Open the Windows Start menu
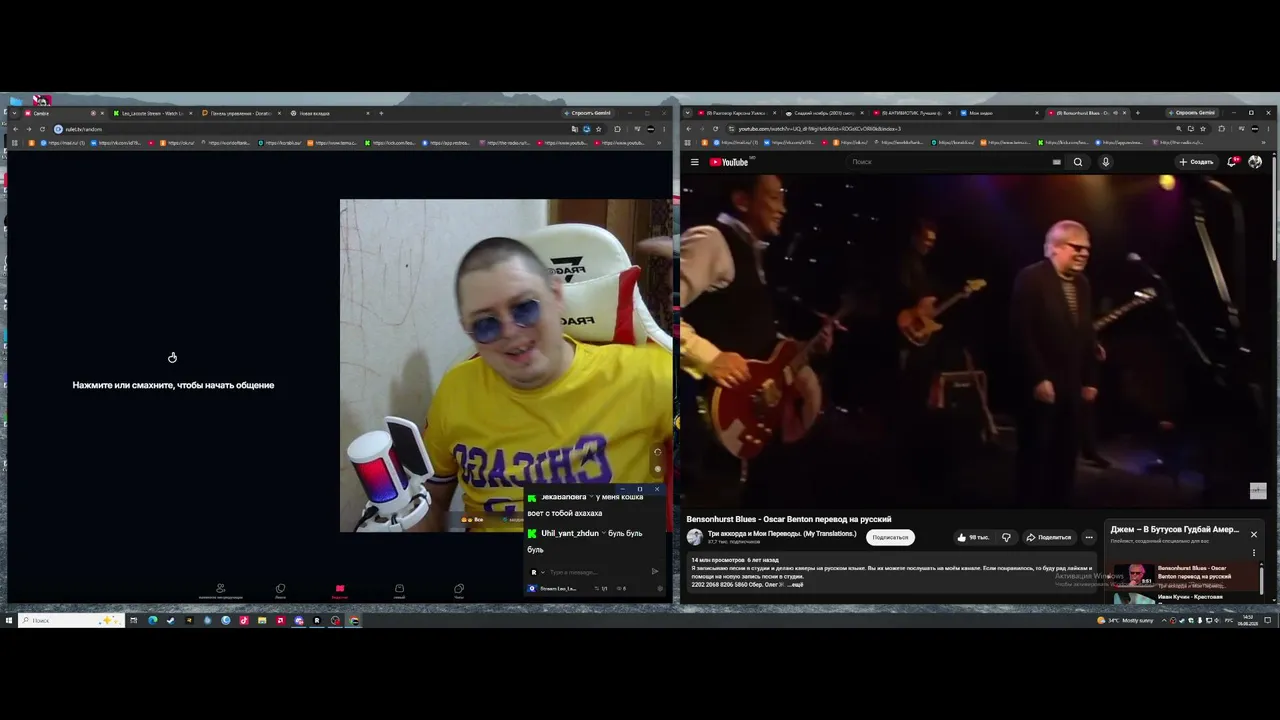Image resolution: width=1280 pixels, height=720 pixels. pos(9,620)
